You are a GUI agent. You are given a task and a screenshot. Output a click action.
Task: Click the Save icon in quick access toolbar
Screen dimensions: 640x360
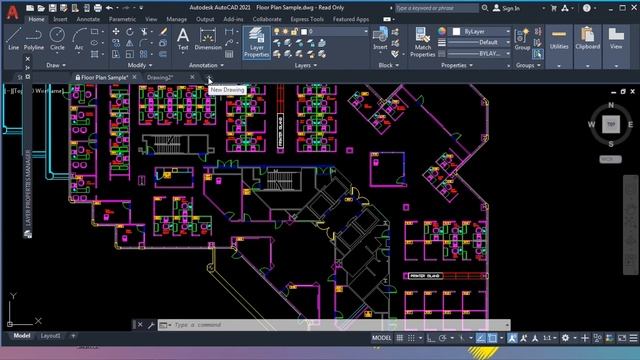click(x=52, y=8)
